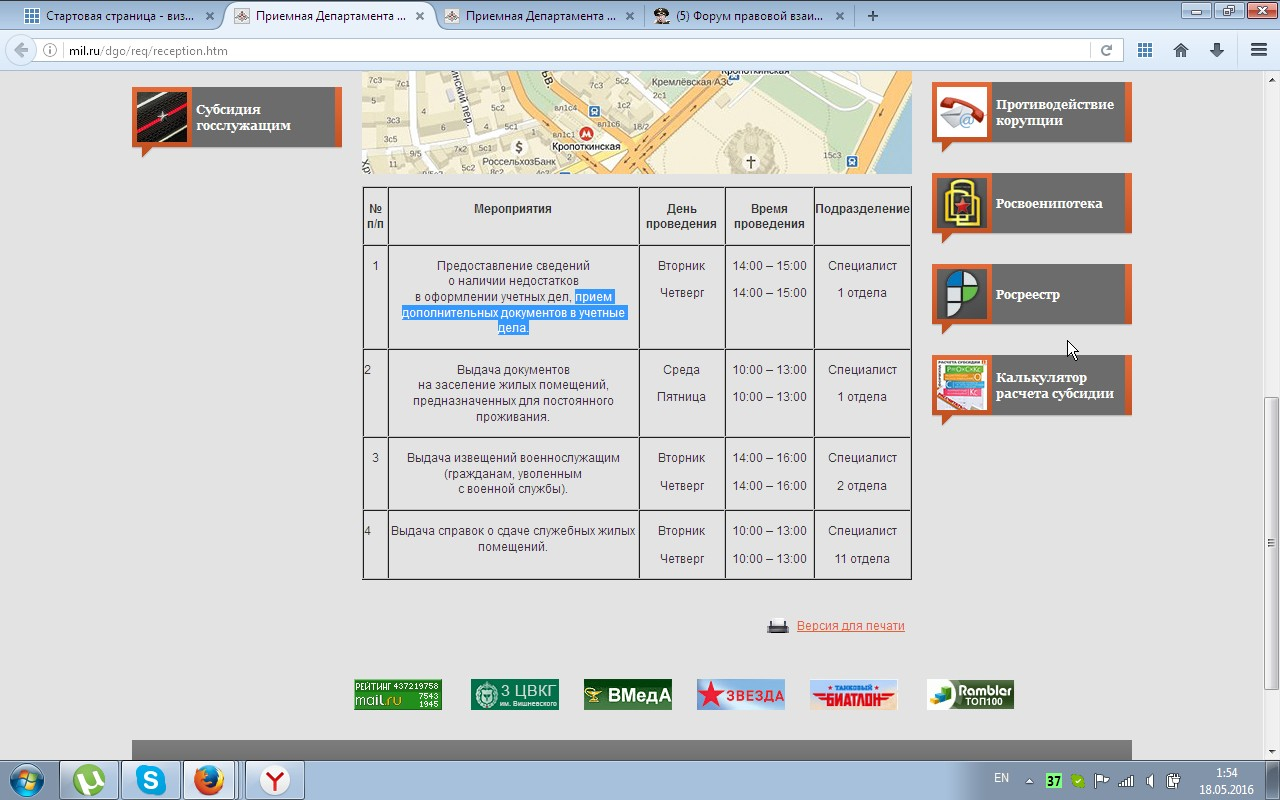Click the Субсидия госслужащим banner

[x=237, y=118]
